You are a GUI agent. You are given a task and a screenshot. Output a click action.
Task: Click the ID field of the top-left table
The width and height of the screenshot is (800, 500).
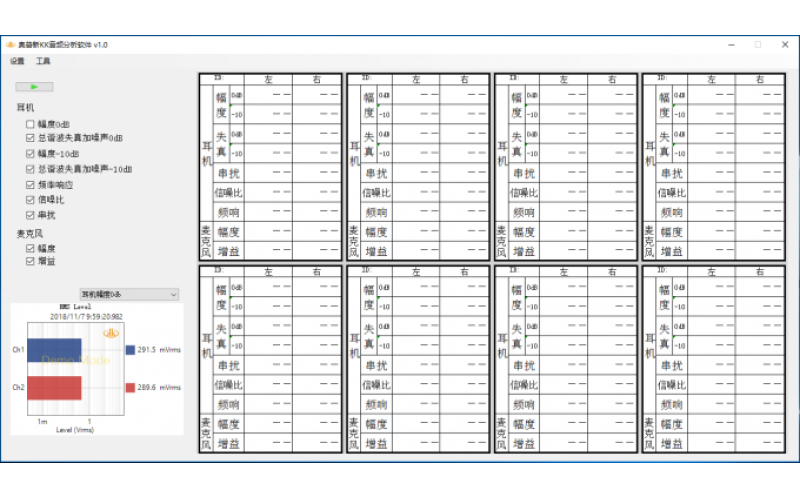pyautogui.click(x=222, y=78)
